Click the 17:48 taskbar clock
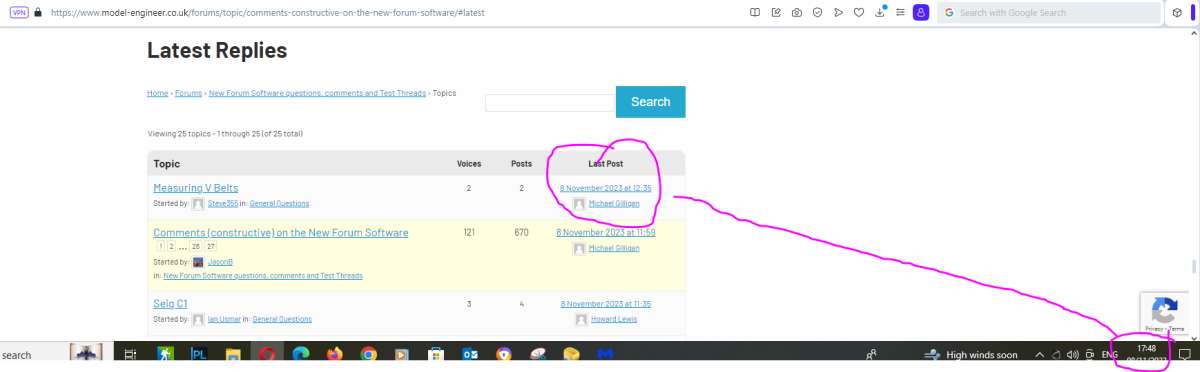Image resolution: width=1200 pixels, height=372 pixels. 1146,348
